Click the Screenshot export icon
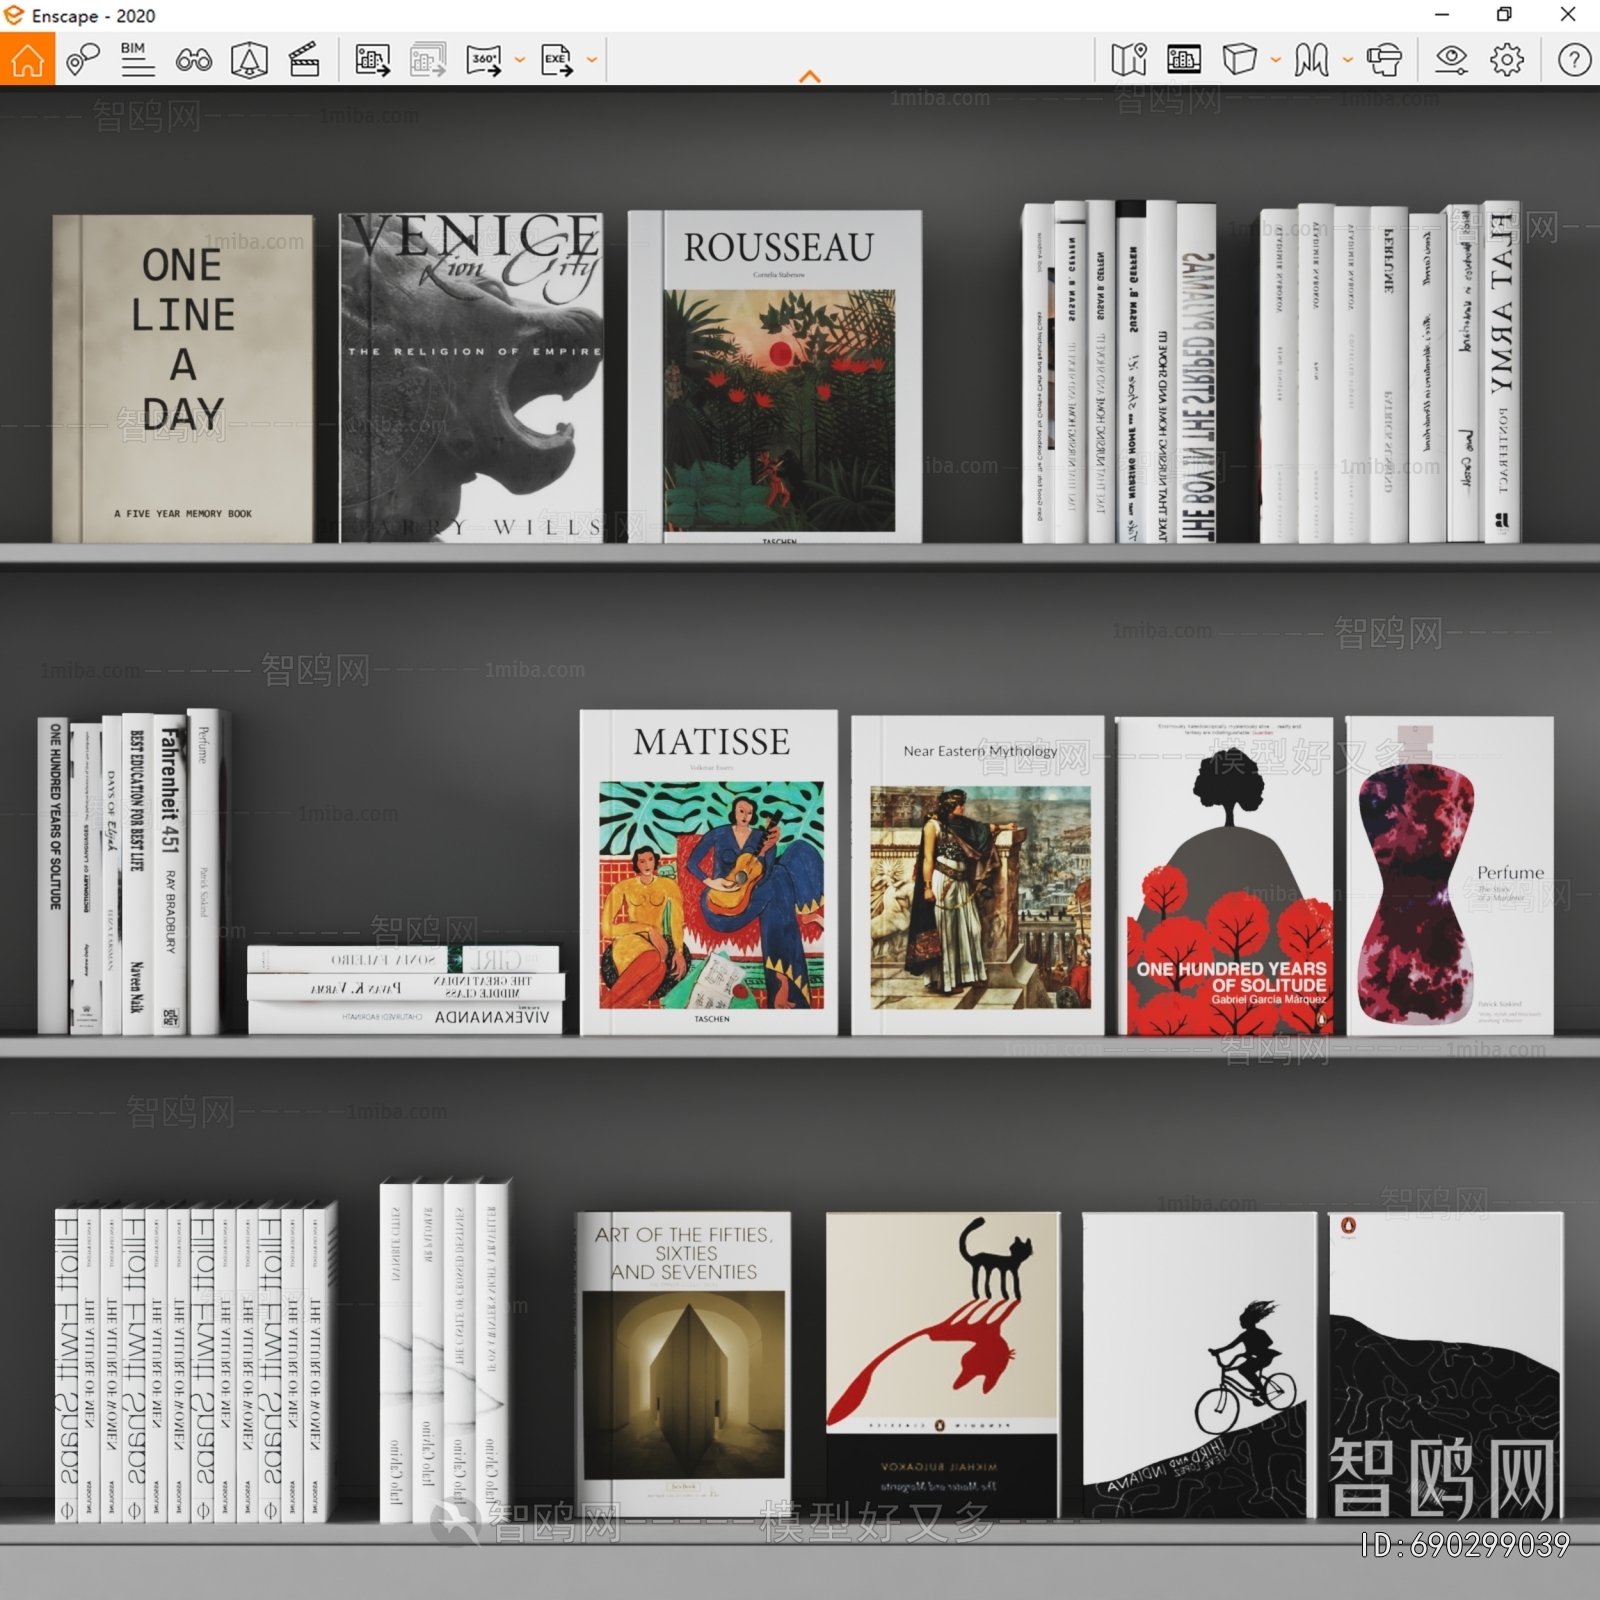This screenshot has width=1600, height=1600. 372,60
